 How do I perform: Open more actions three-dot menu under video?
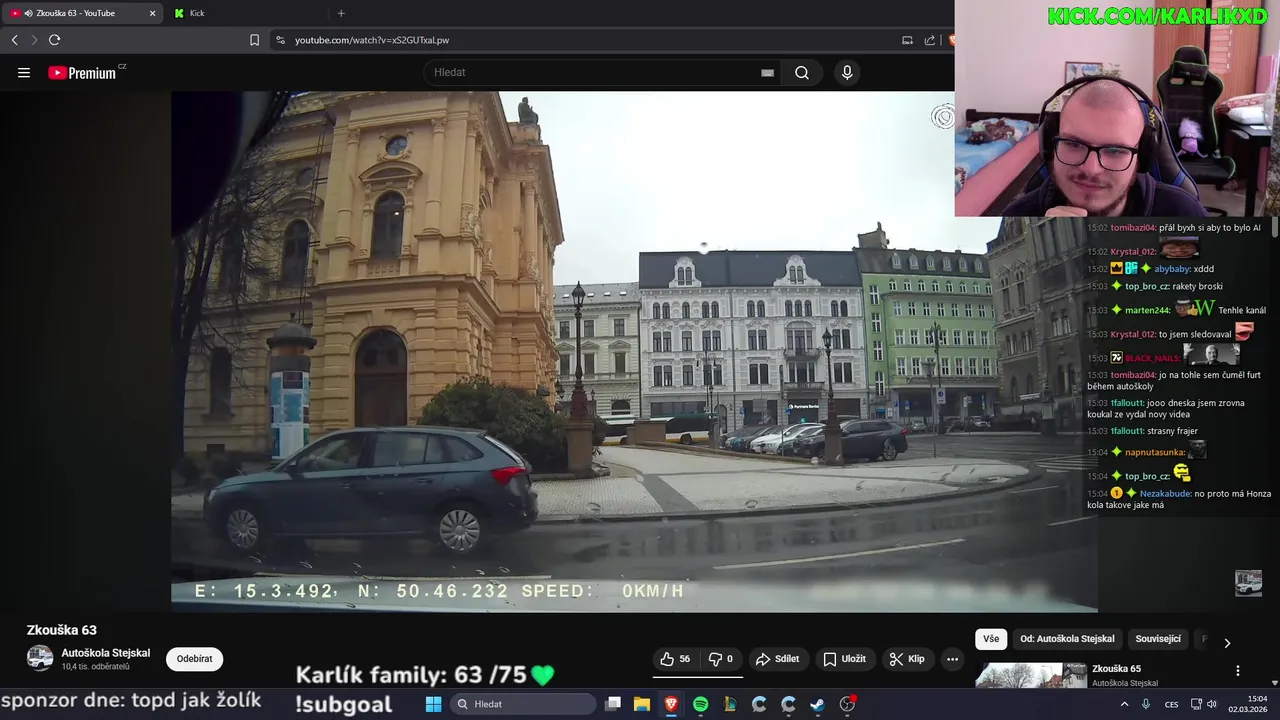click(x=952, y=659)
